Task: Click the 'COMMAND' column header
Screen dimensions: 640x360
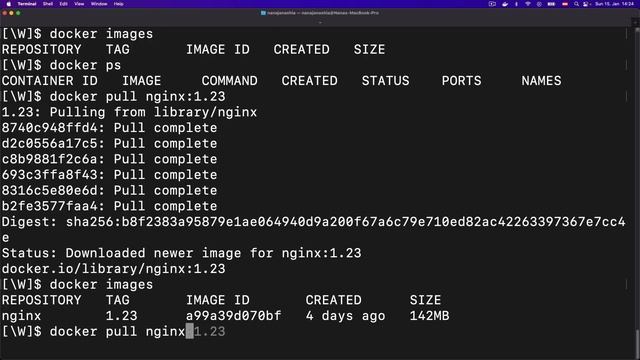Action: click(229, 81)
